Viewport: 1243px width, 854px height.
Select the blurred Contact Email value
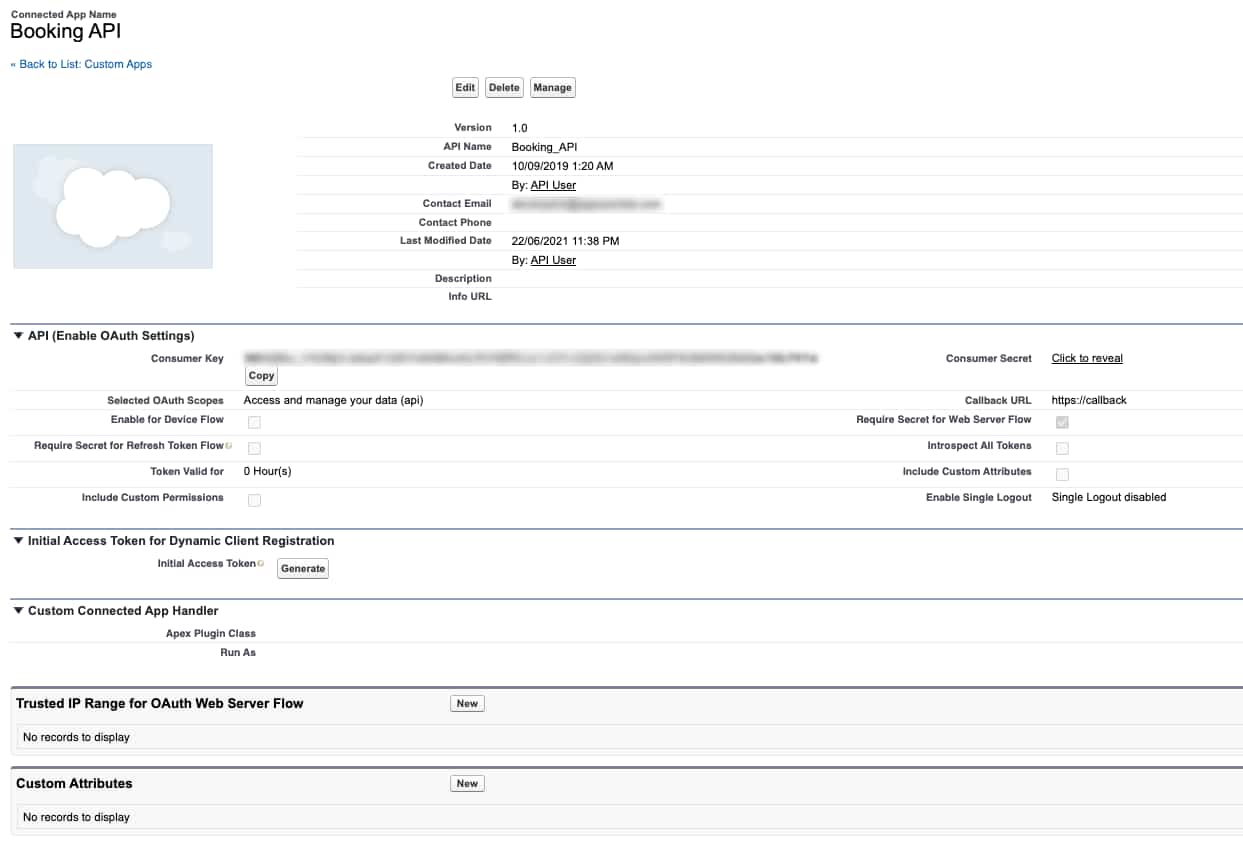[x=586, y=203]
